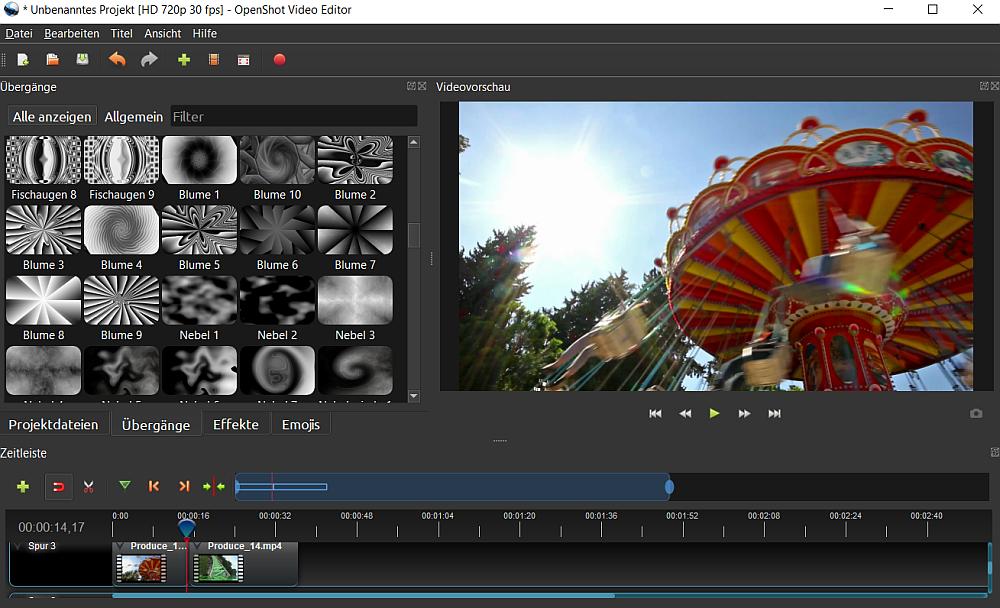Click the 00:01:04 mark on timeline ruler

[438, 515]
